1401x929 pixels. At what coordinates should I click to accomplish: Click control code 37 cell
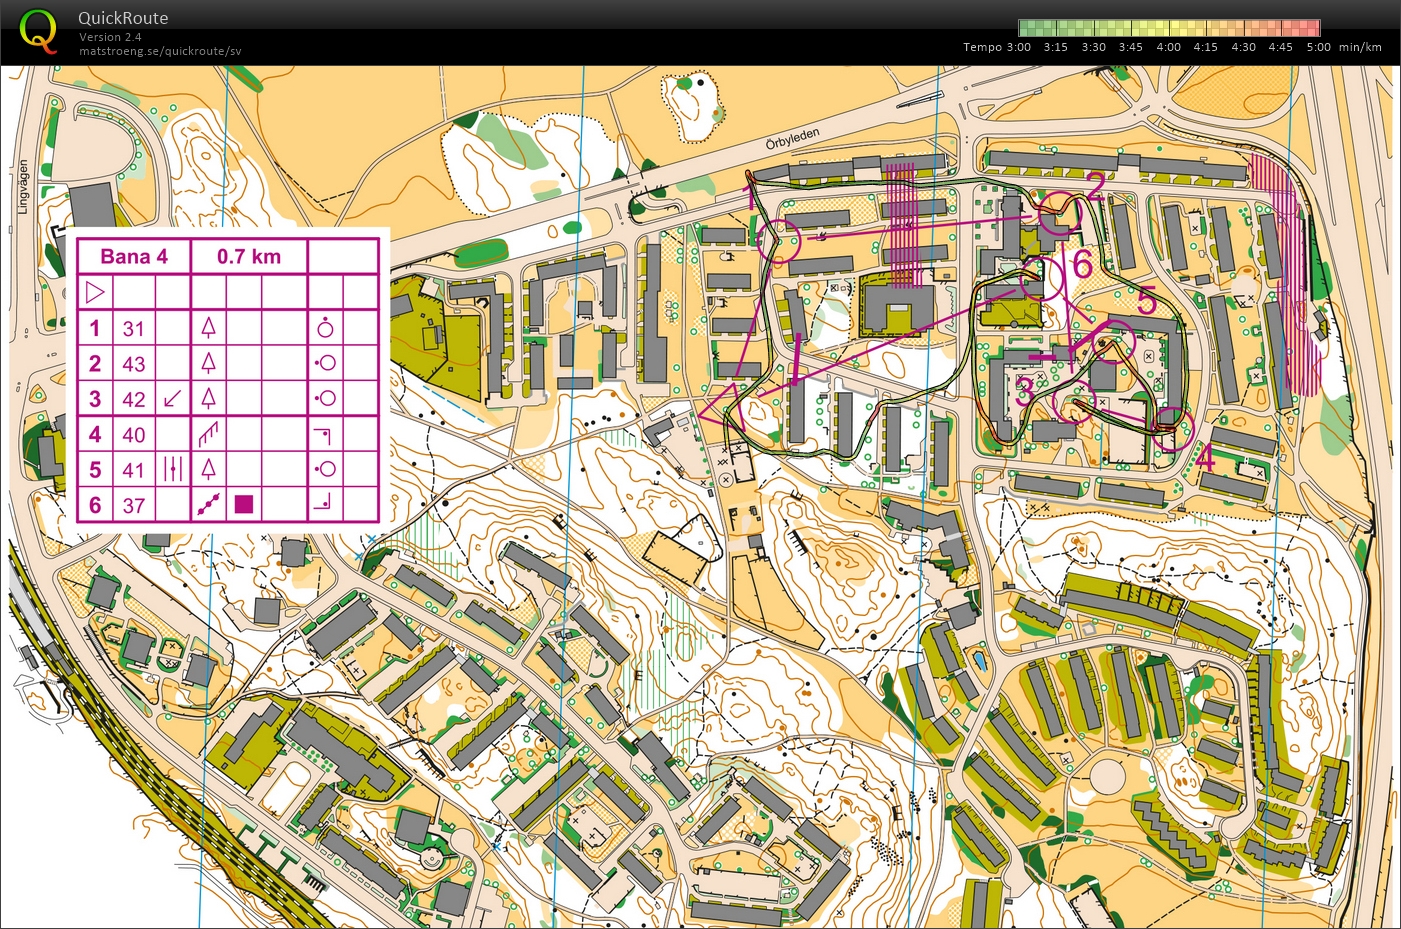tap(134, 505)
